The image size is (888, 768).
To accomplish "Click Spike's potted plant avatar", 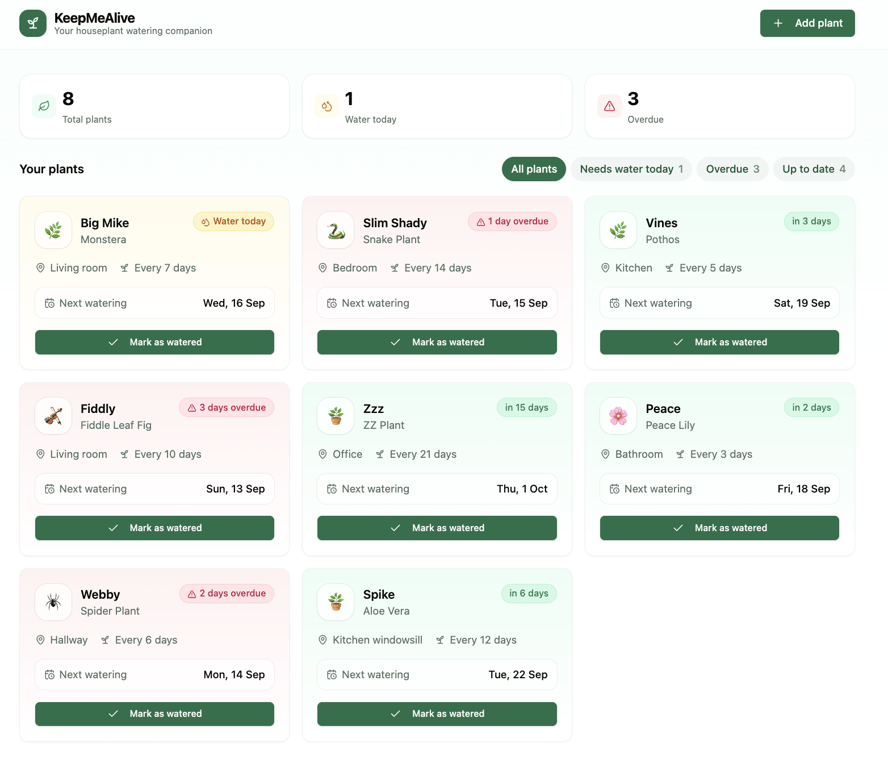I will coord(336,601).
